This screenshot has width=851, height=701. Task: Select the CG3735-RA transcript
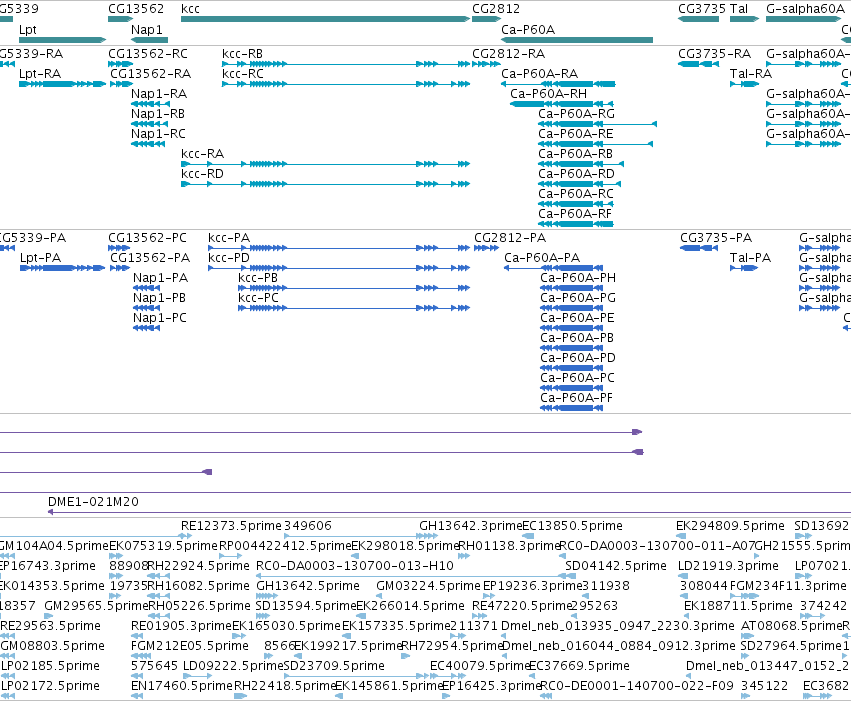[698, 64]
